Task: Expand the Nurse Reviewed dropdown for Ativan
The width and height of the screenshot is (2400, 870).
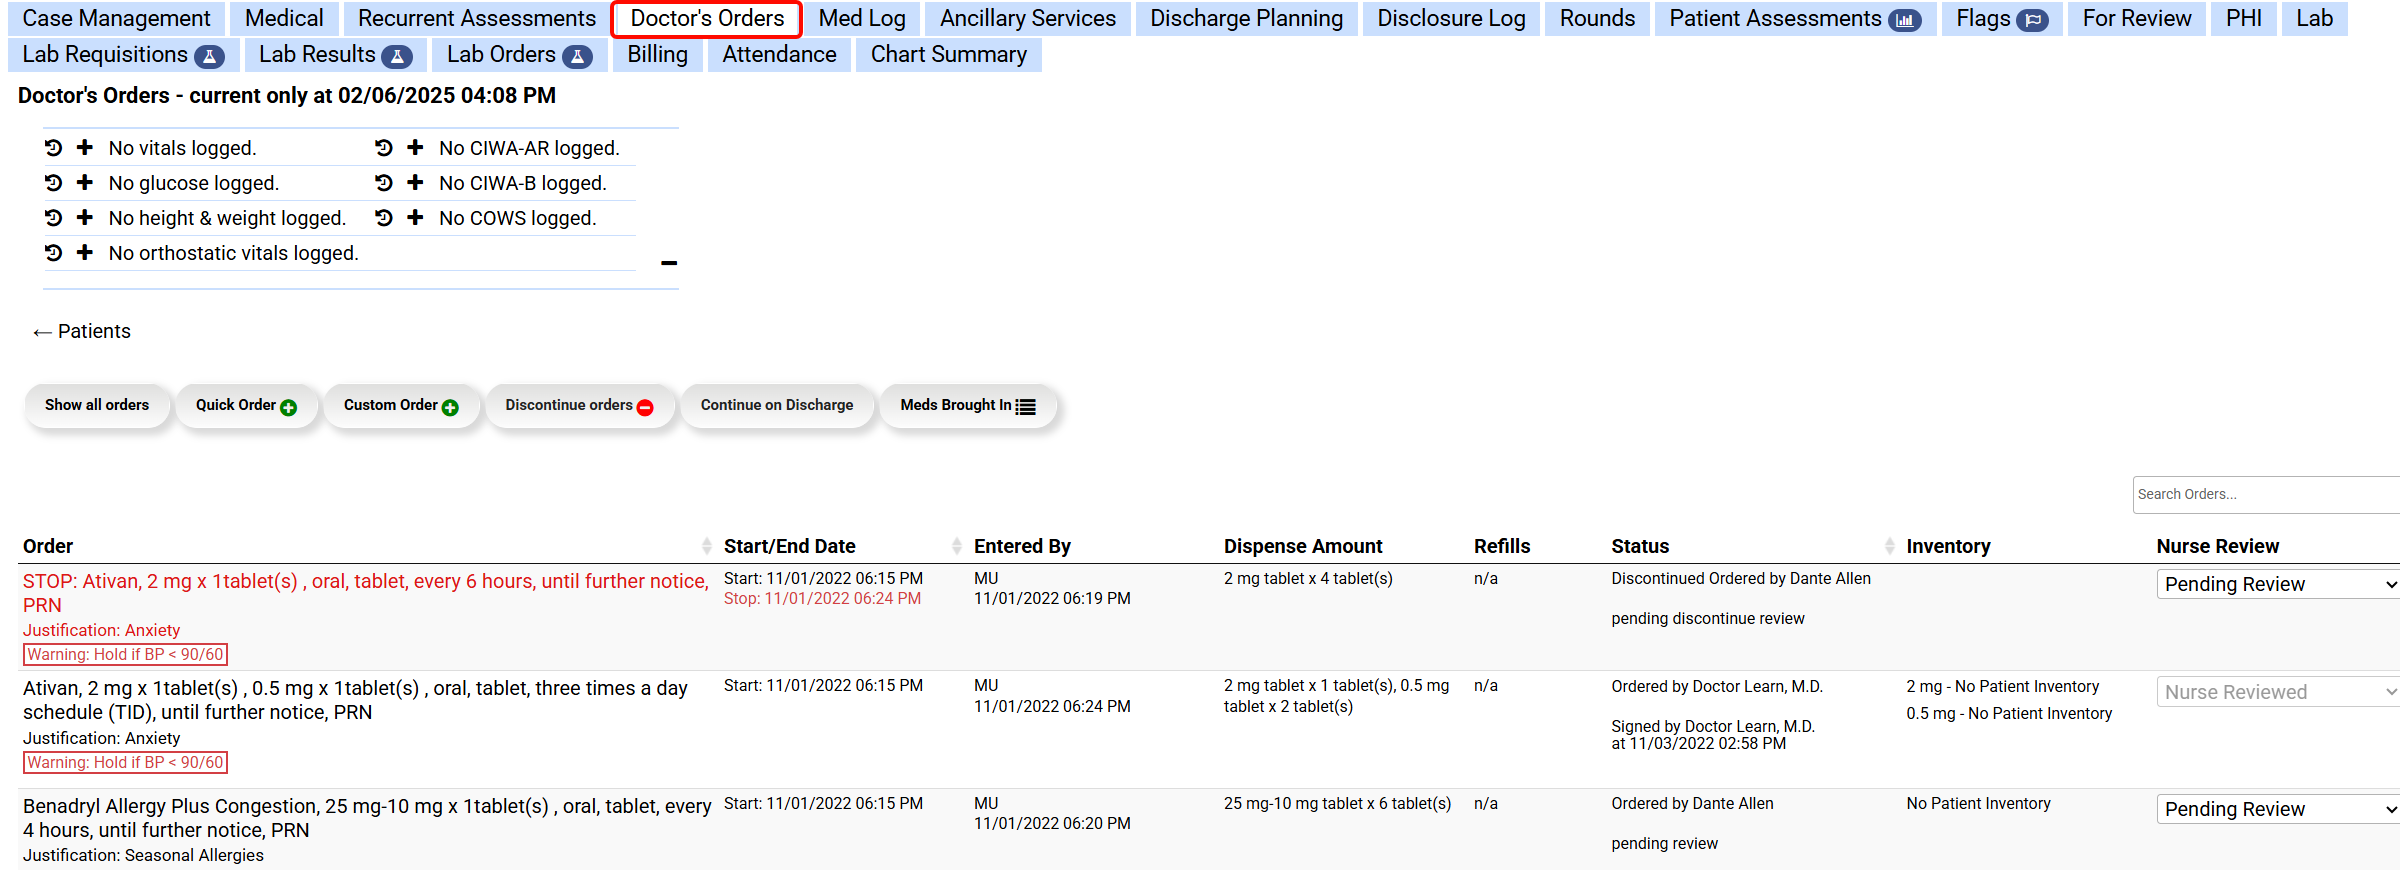Action: tap(2277, 692)
